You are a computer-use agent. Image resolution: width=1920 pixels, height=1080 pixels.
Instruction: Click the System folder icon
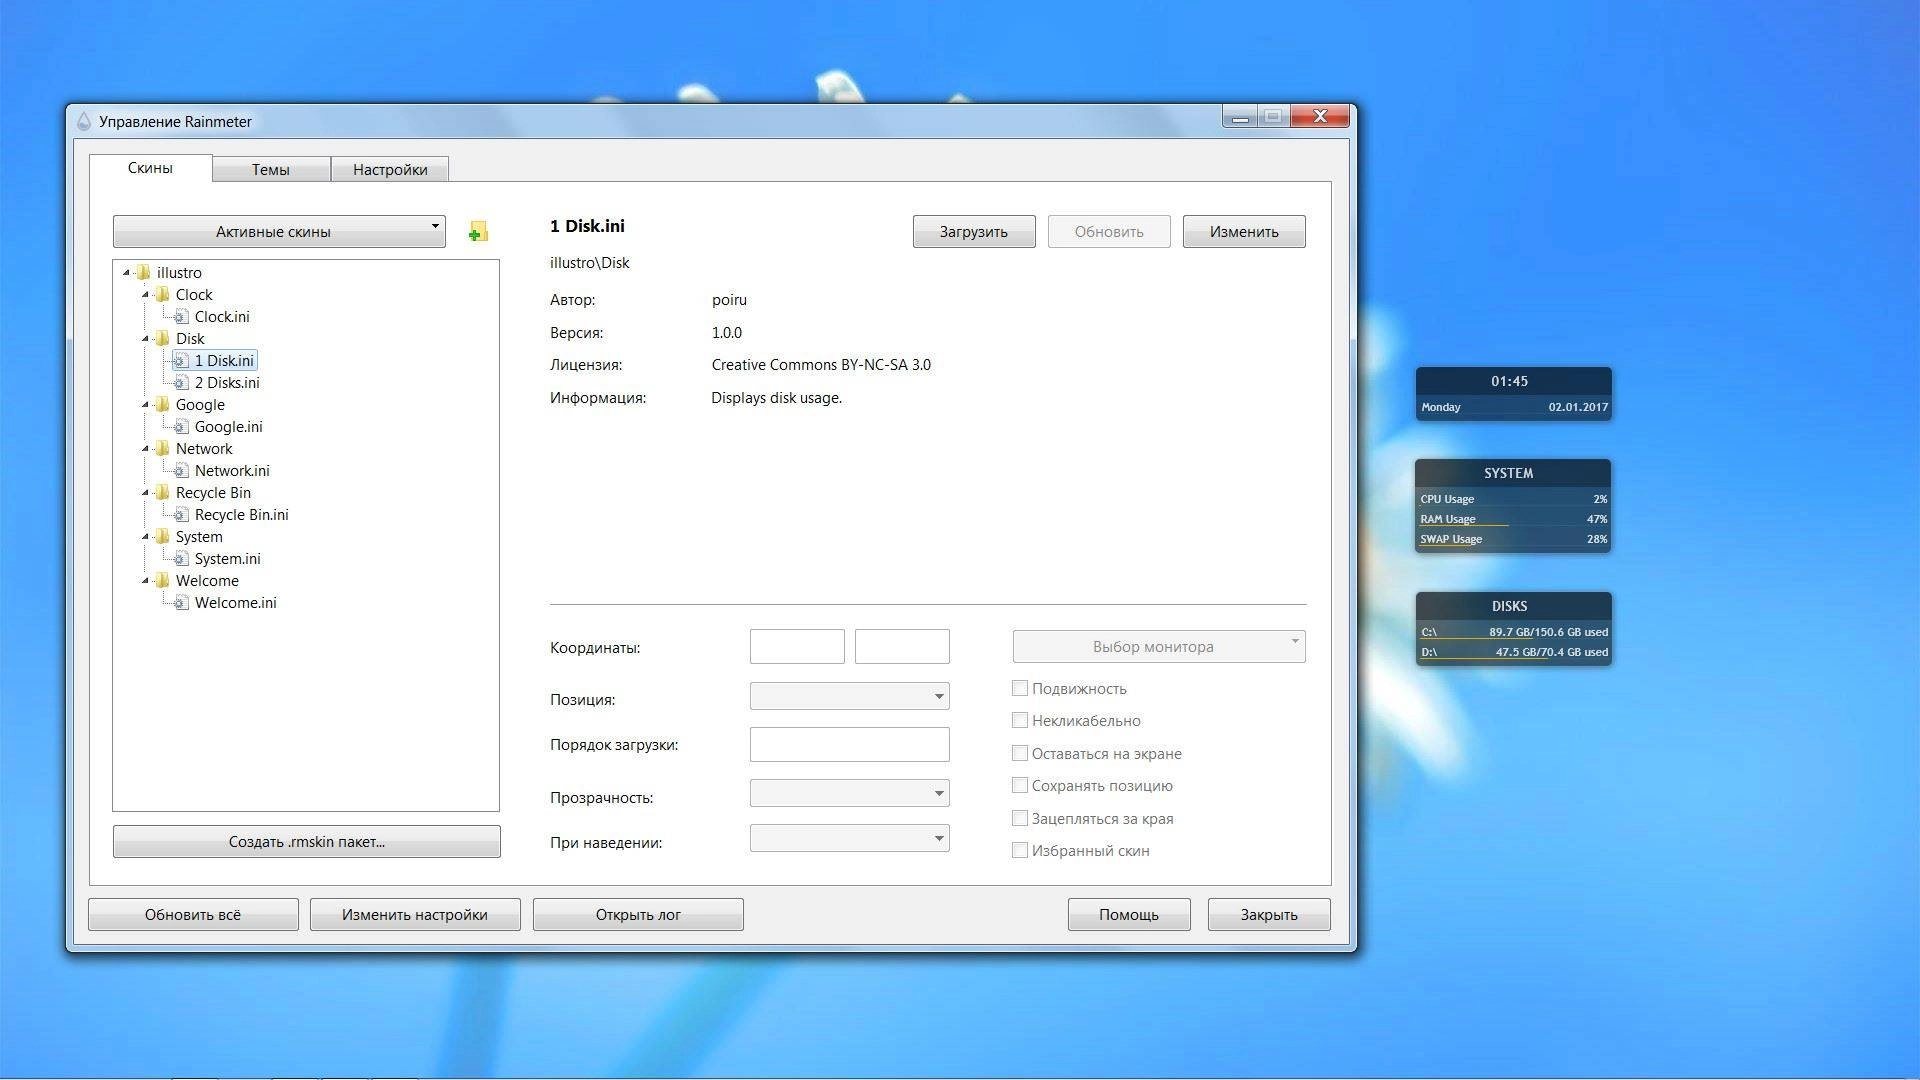point(163,536)
